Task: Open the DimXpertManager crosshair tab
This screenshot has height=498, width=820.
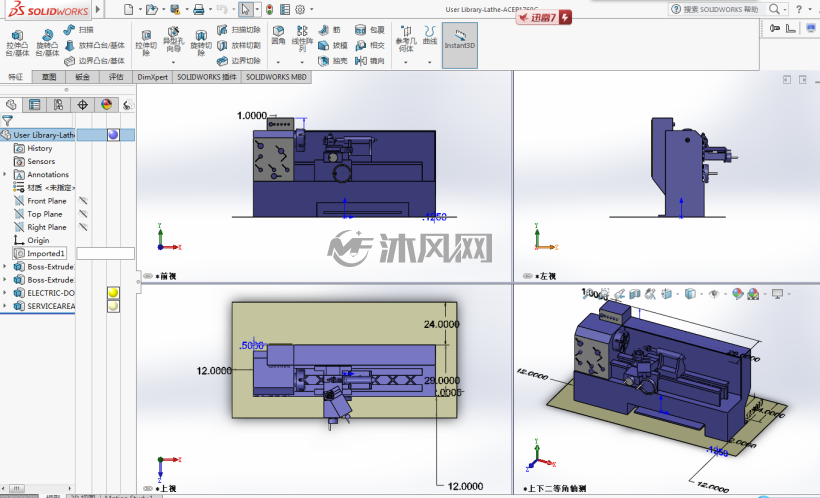Action: point(83,105)
